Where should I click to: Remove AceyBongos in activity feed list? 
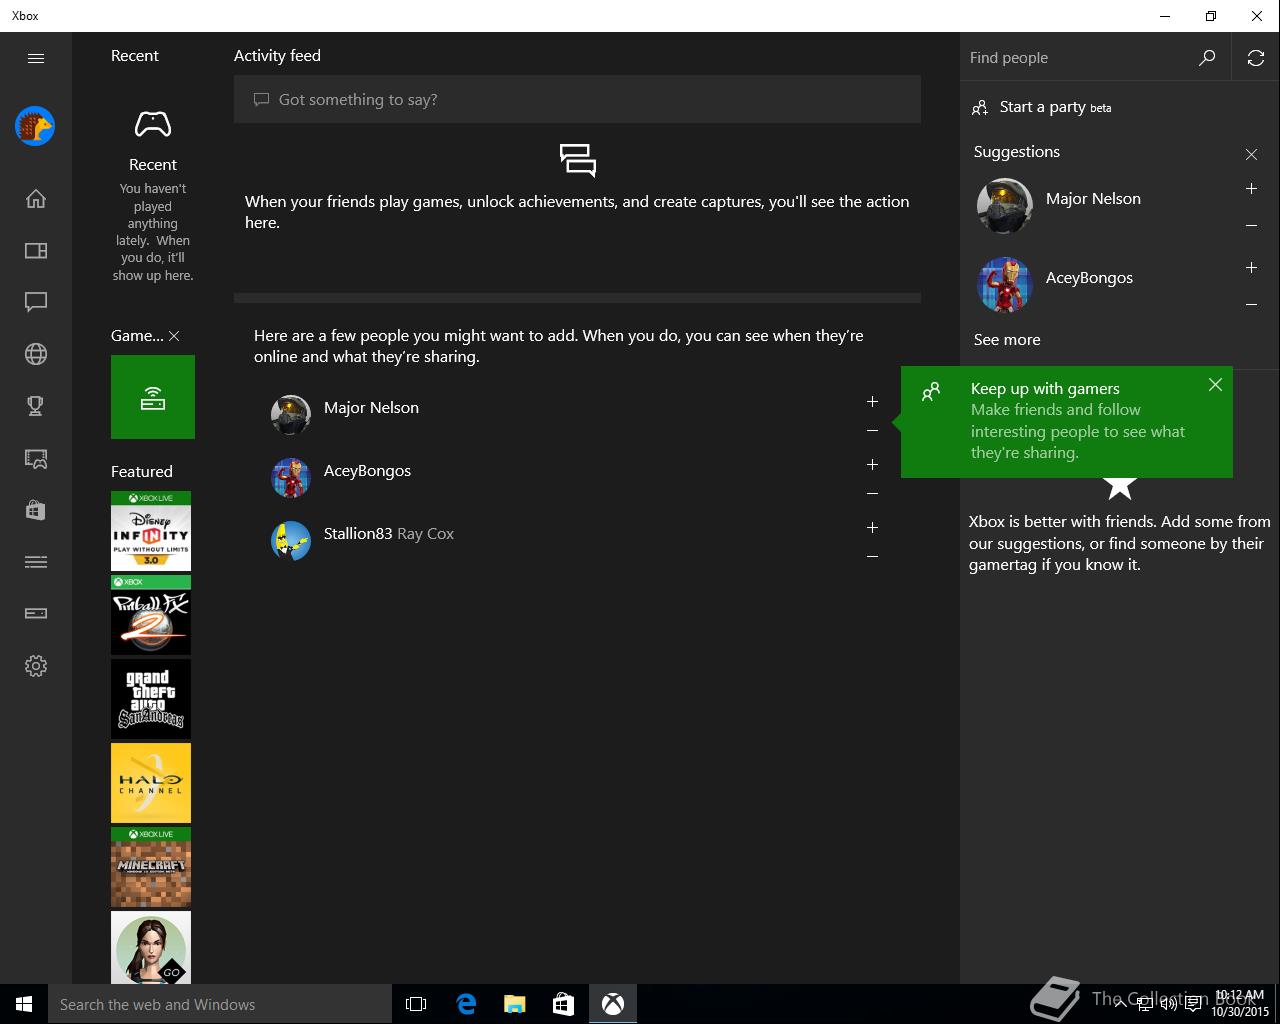click(872, 494)
